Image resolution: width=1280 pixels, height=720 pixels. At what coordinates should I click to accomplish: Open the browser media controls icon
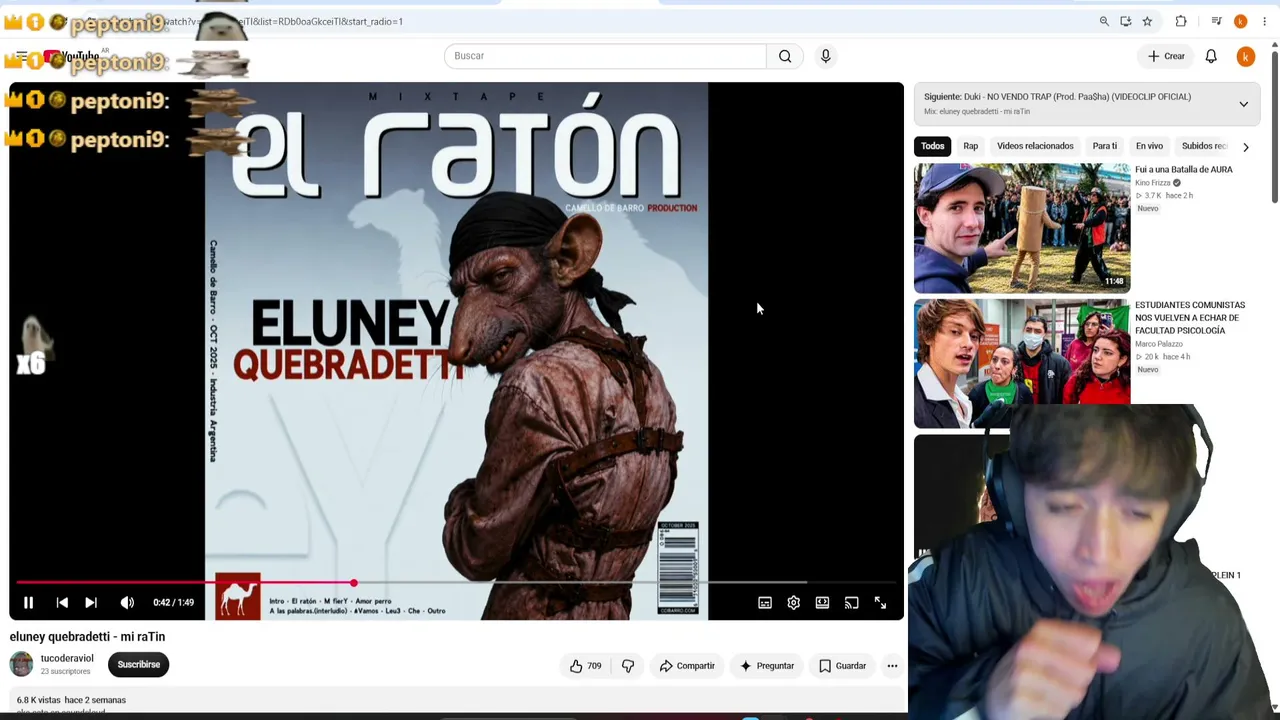click(1216, 21)
